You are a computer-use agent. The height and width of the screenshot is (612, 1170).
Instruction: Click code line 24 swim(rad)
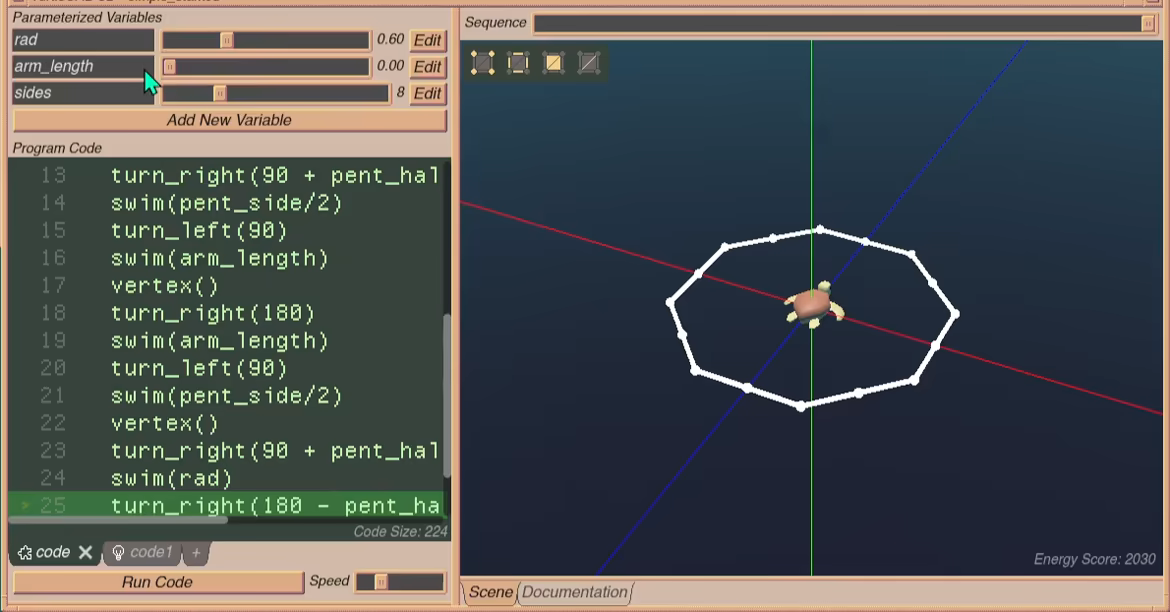[171, 478]
